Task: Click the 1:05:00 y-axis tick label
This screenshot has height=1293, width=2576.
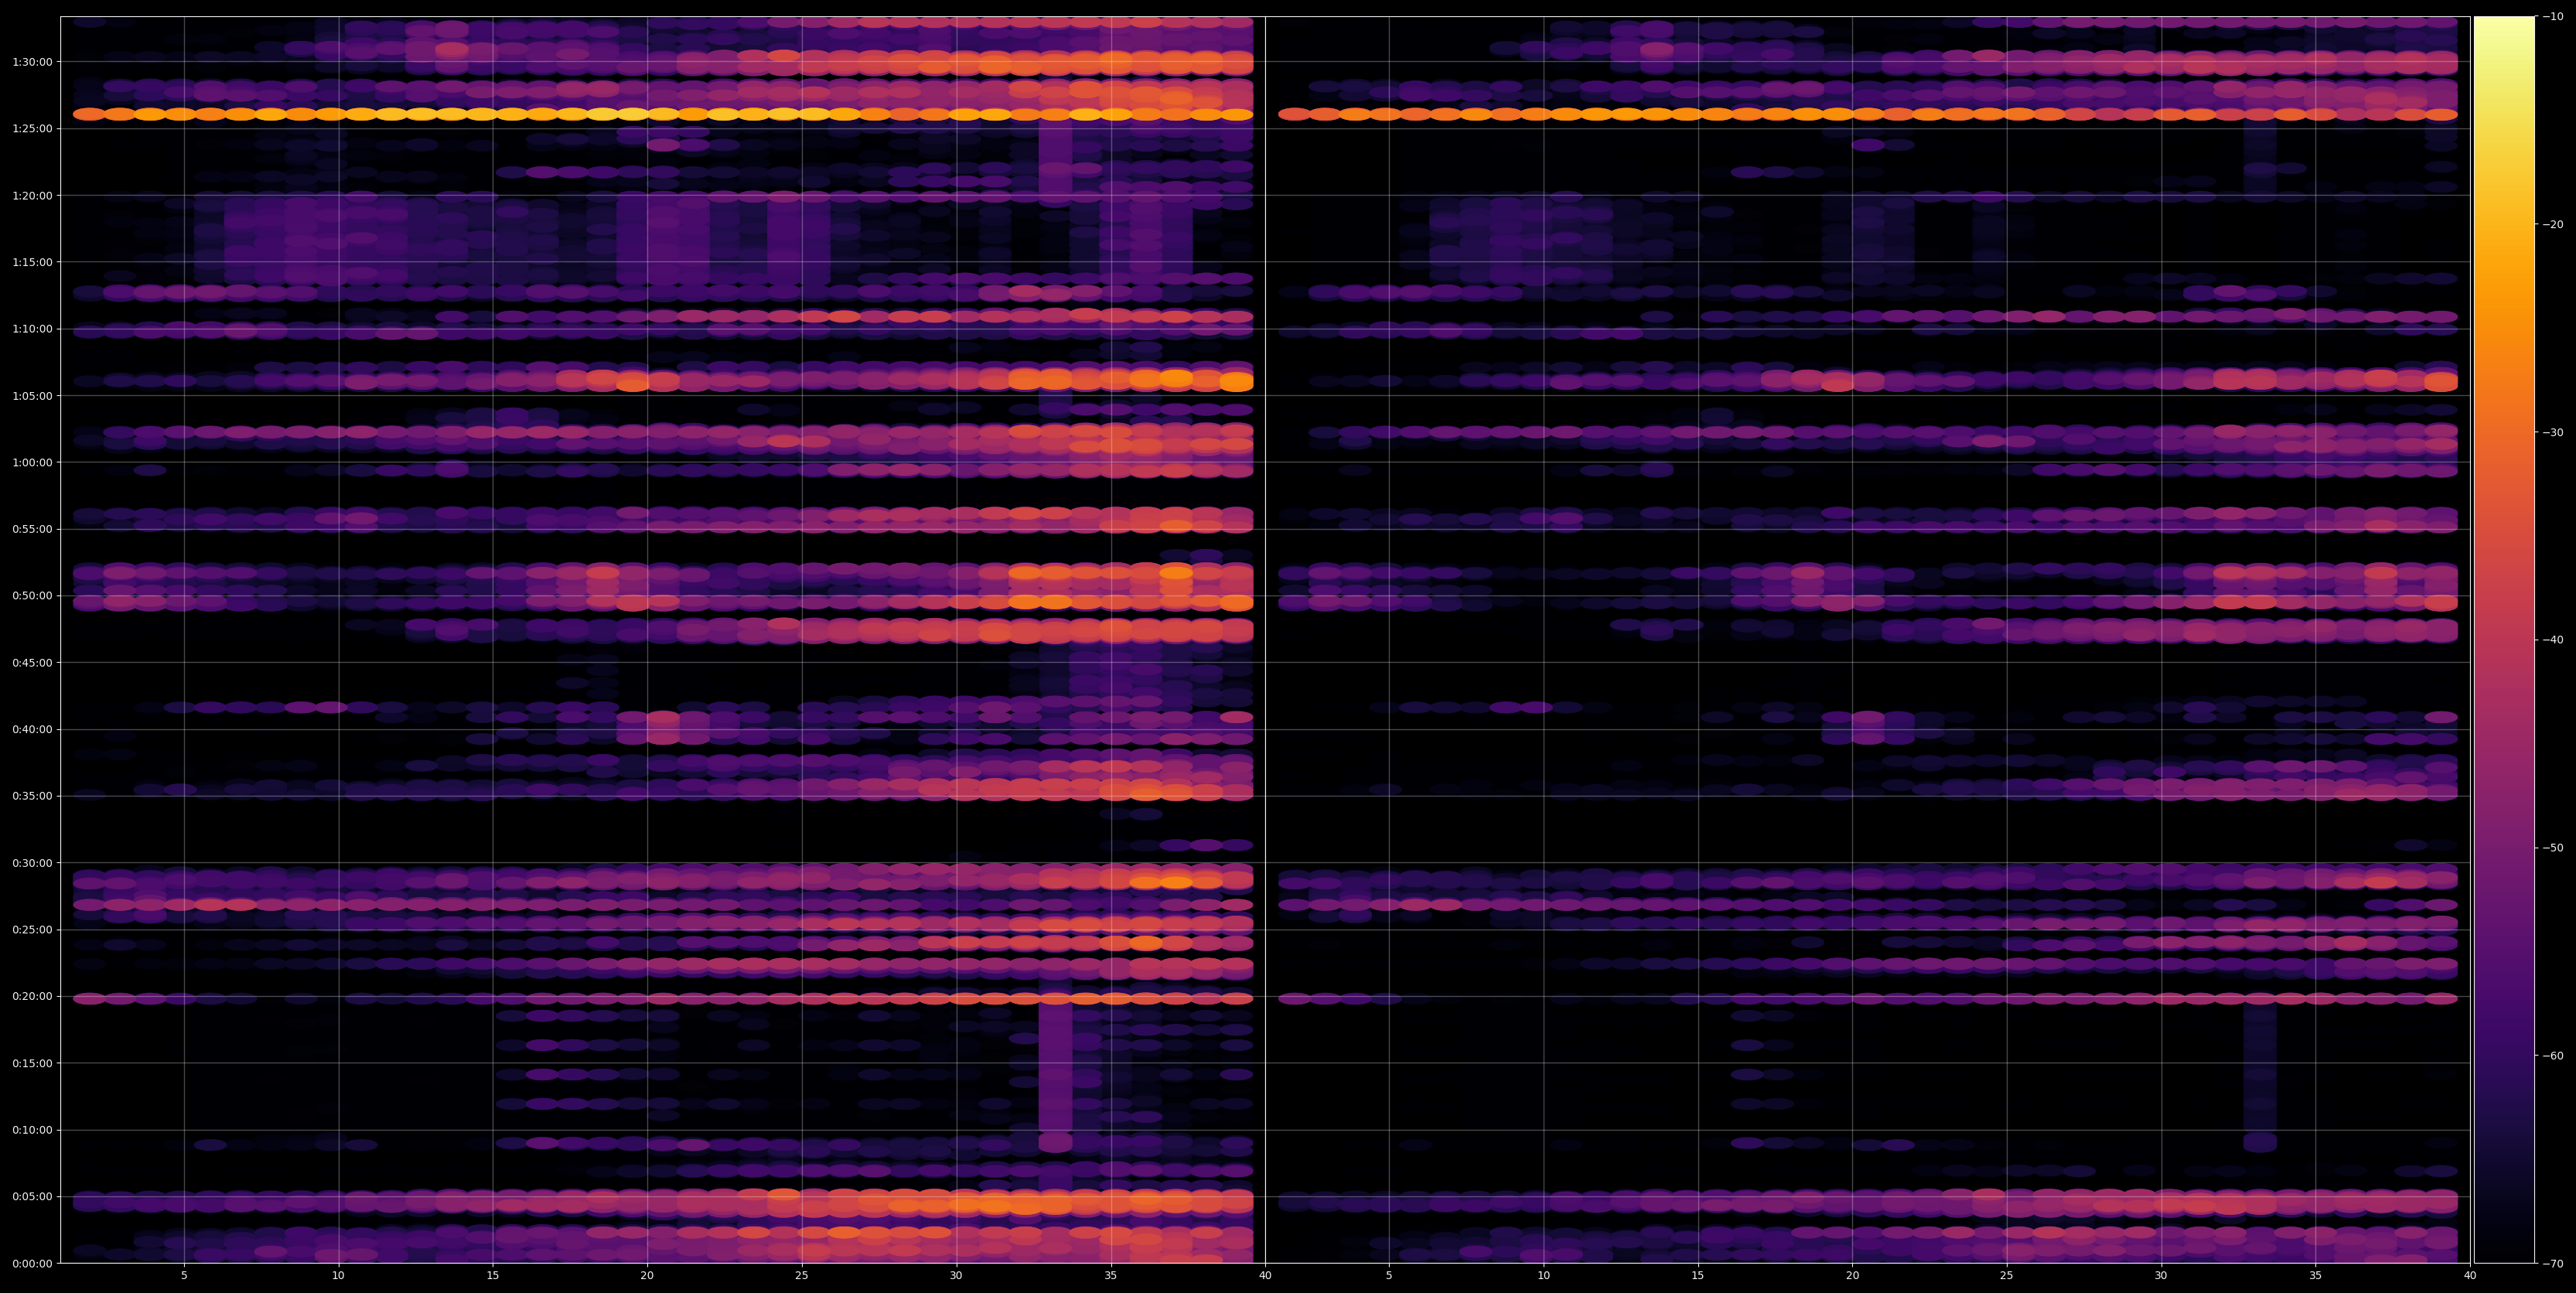Action: [32, 395]
